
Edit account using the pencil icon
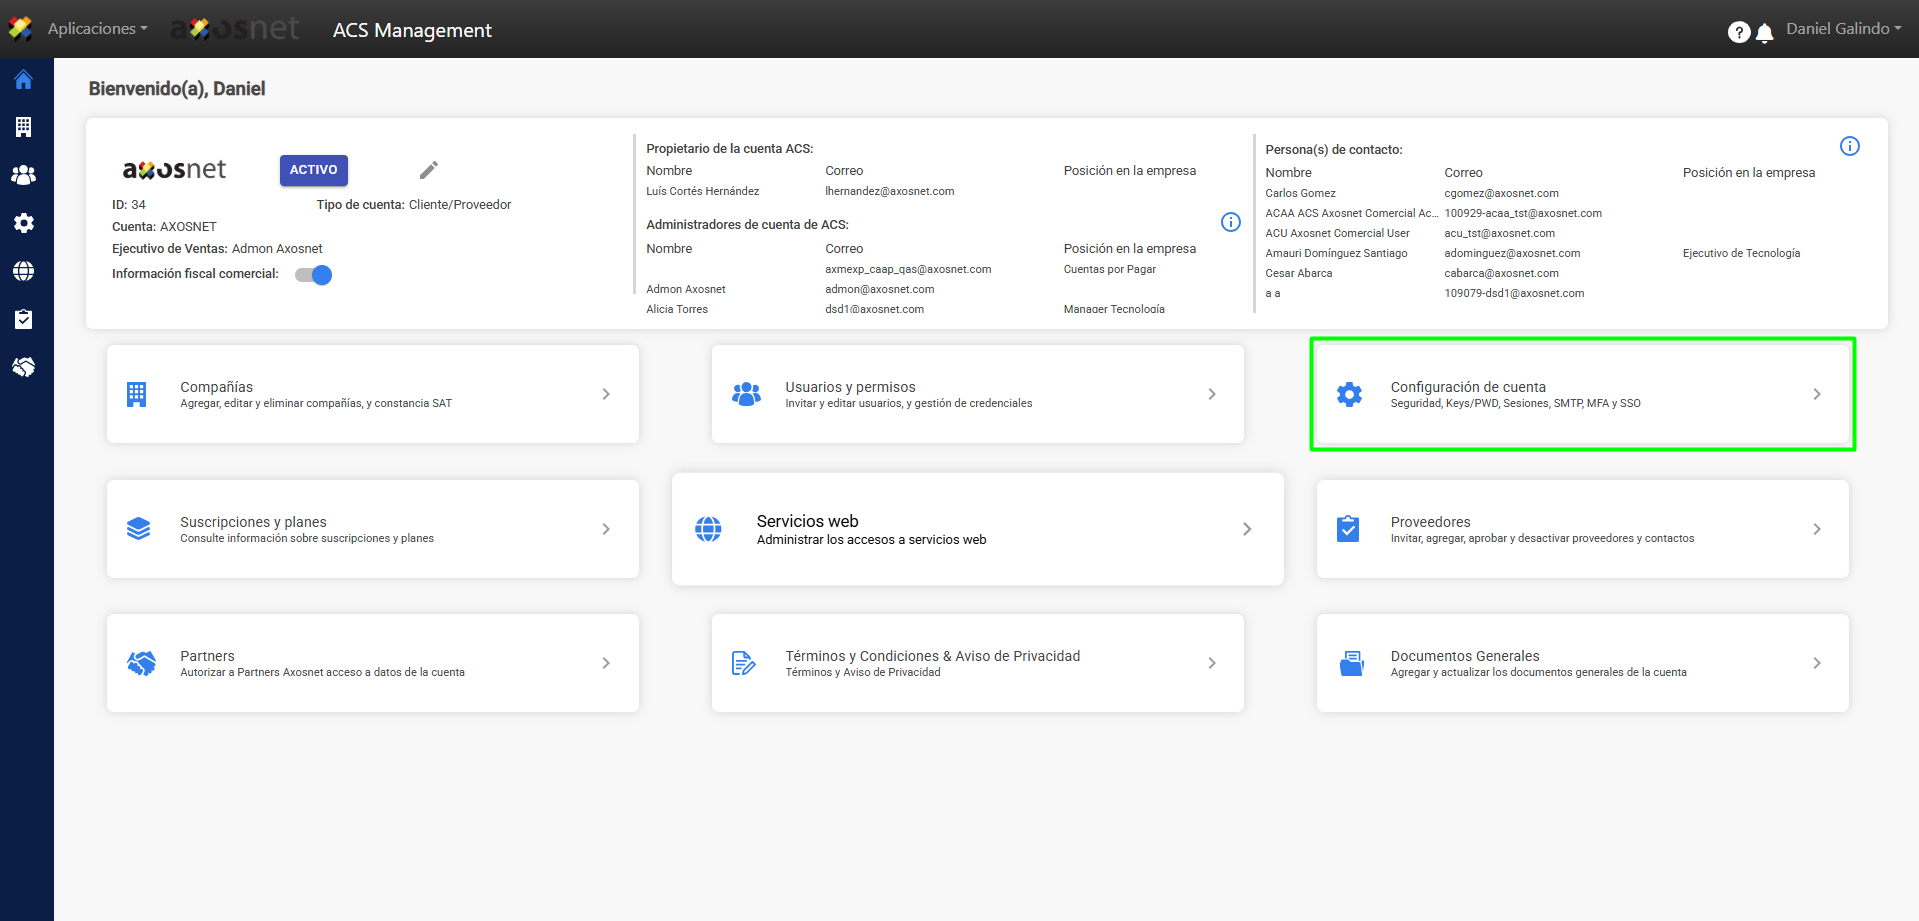point(429,170)
